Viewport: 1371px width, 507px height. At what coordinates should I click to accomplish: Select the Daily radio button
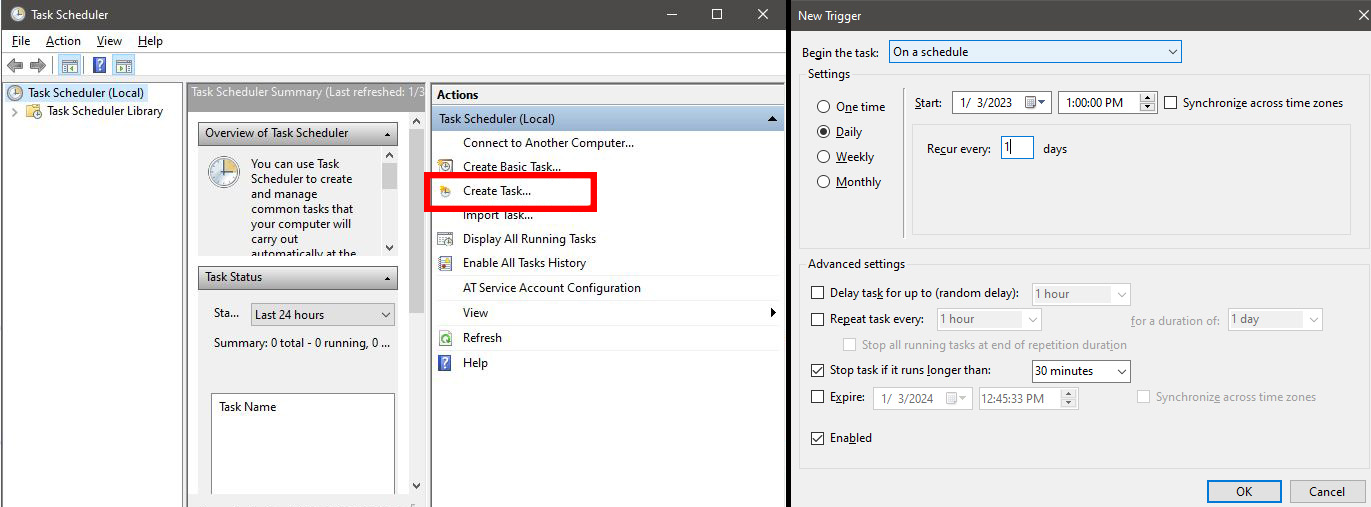click(824, 131)
